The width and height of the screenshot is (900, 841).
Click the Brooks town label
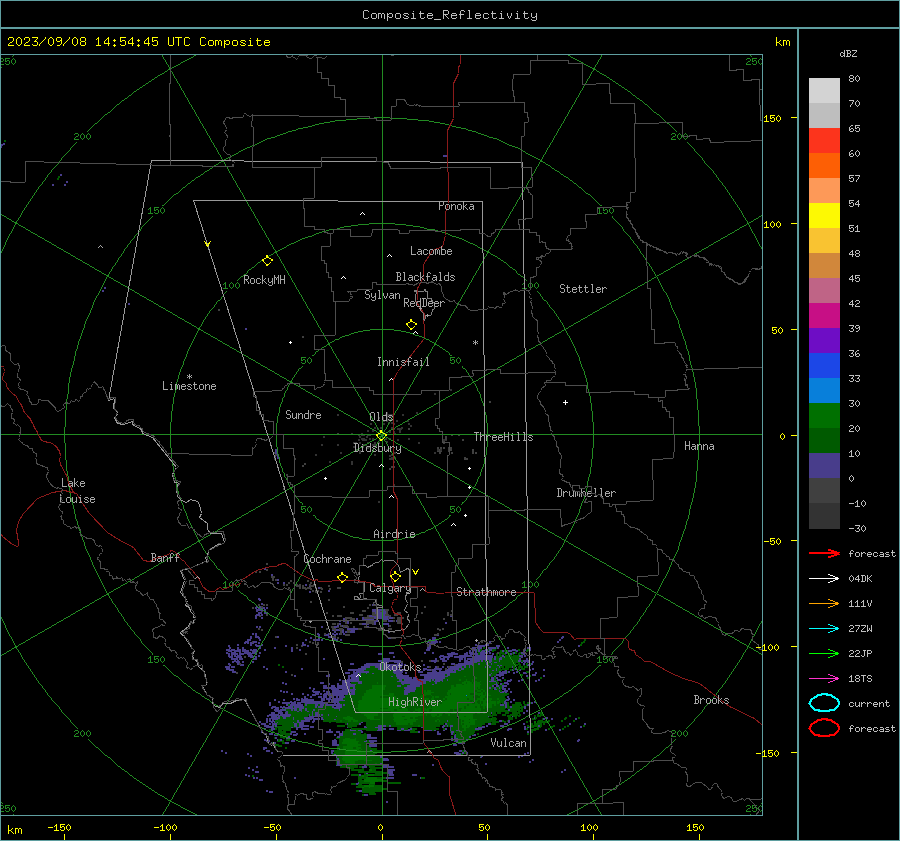pos(711,700)
